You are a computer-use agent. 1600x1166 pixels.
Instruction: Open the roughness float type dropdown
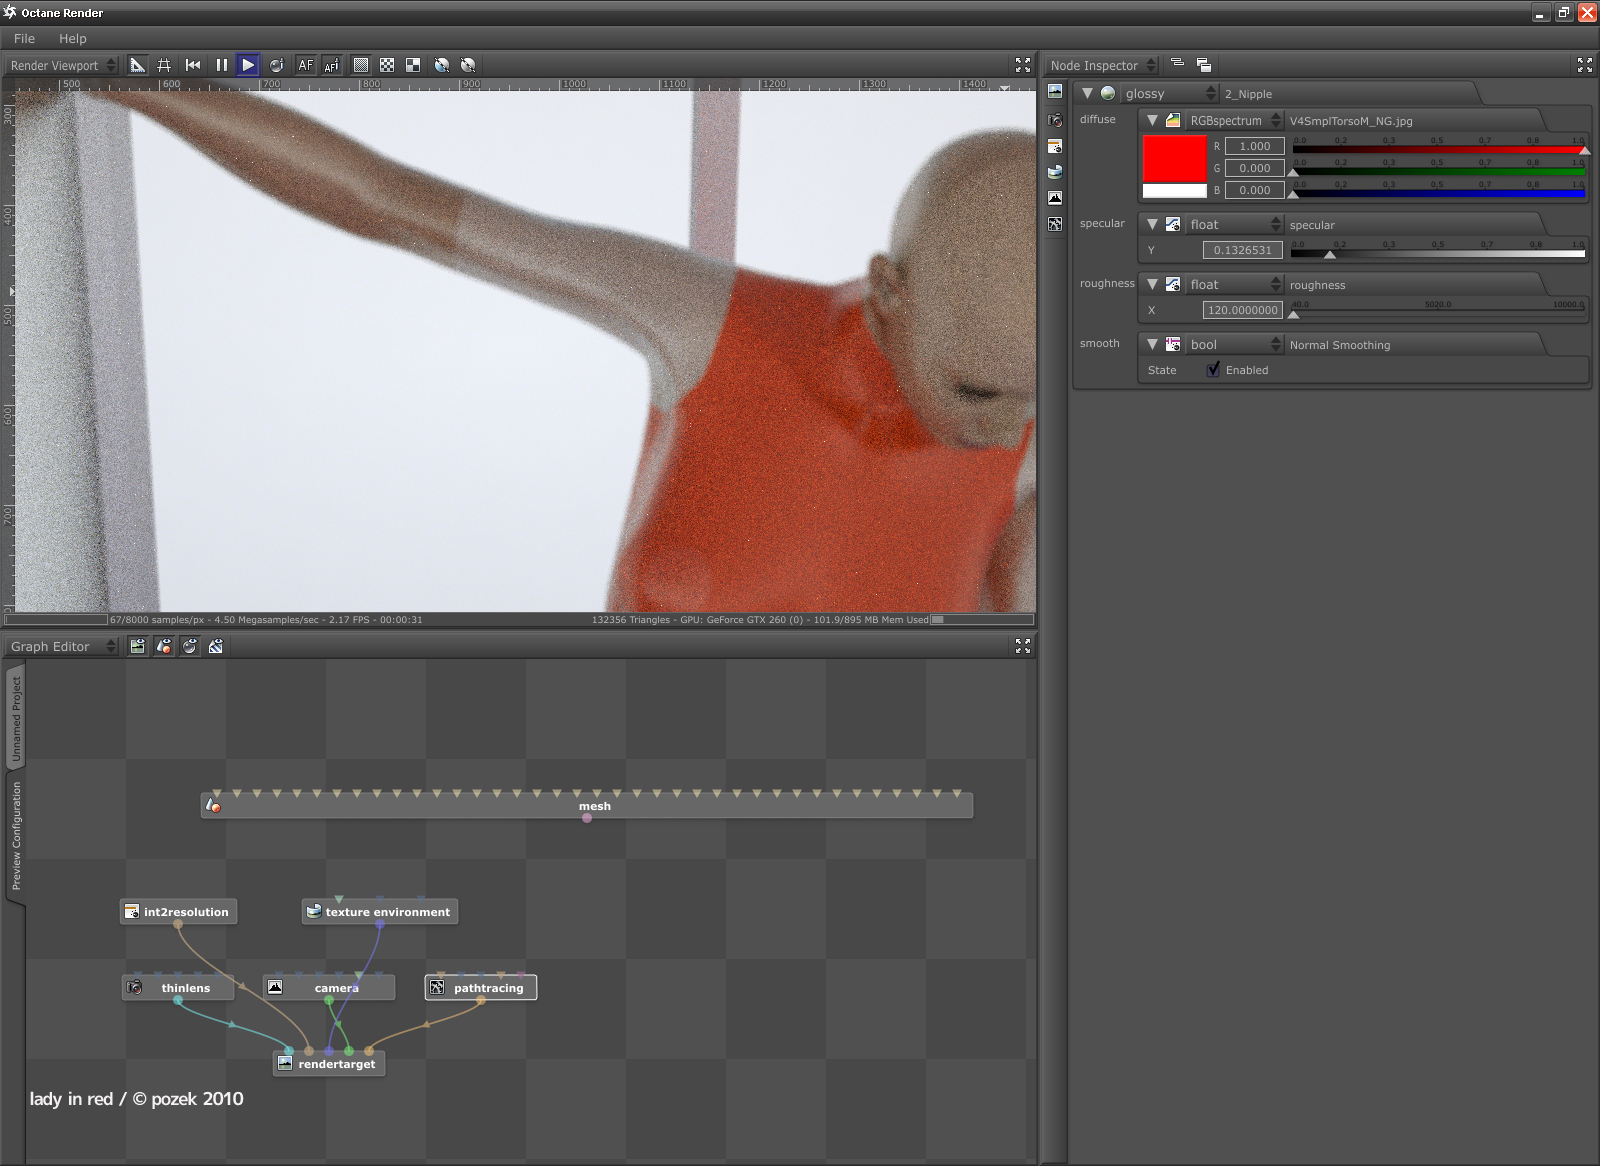(1234, 284)
